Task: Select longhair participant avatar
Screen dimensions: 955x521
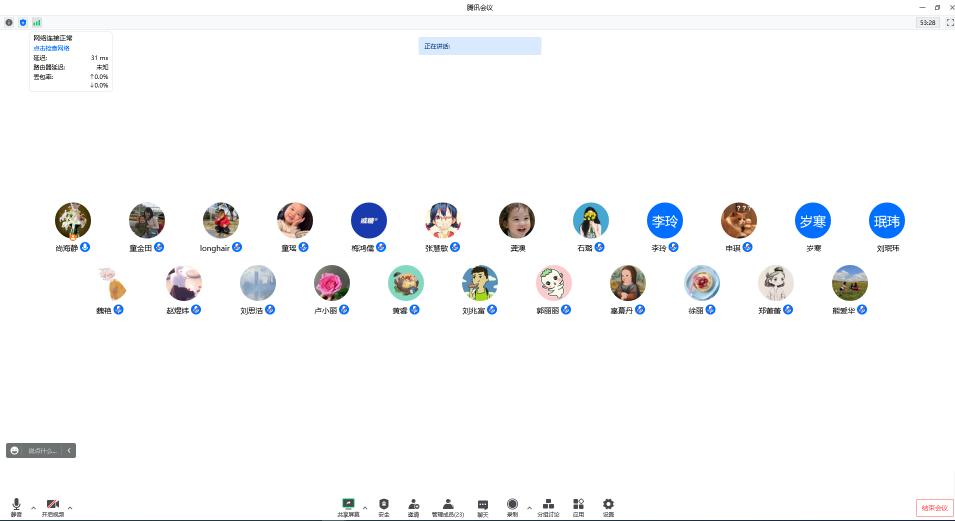Action: coord(221,221)
